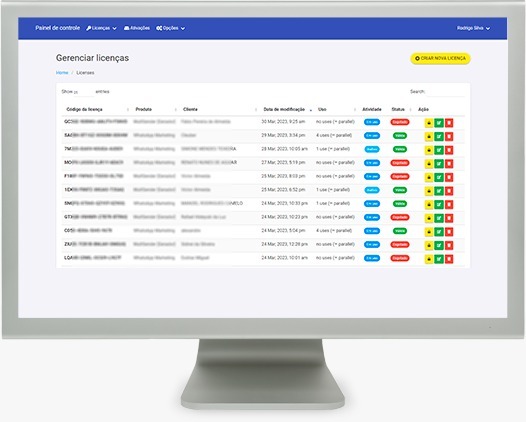Expand the Opções menu in navbar
Screen dimensions: 526x422
(170, 28)
